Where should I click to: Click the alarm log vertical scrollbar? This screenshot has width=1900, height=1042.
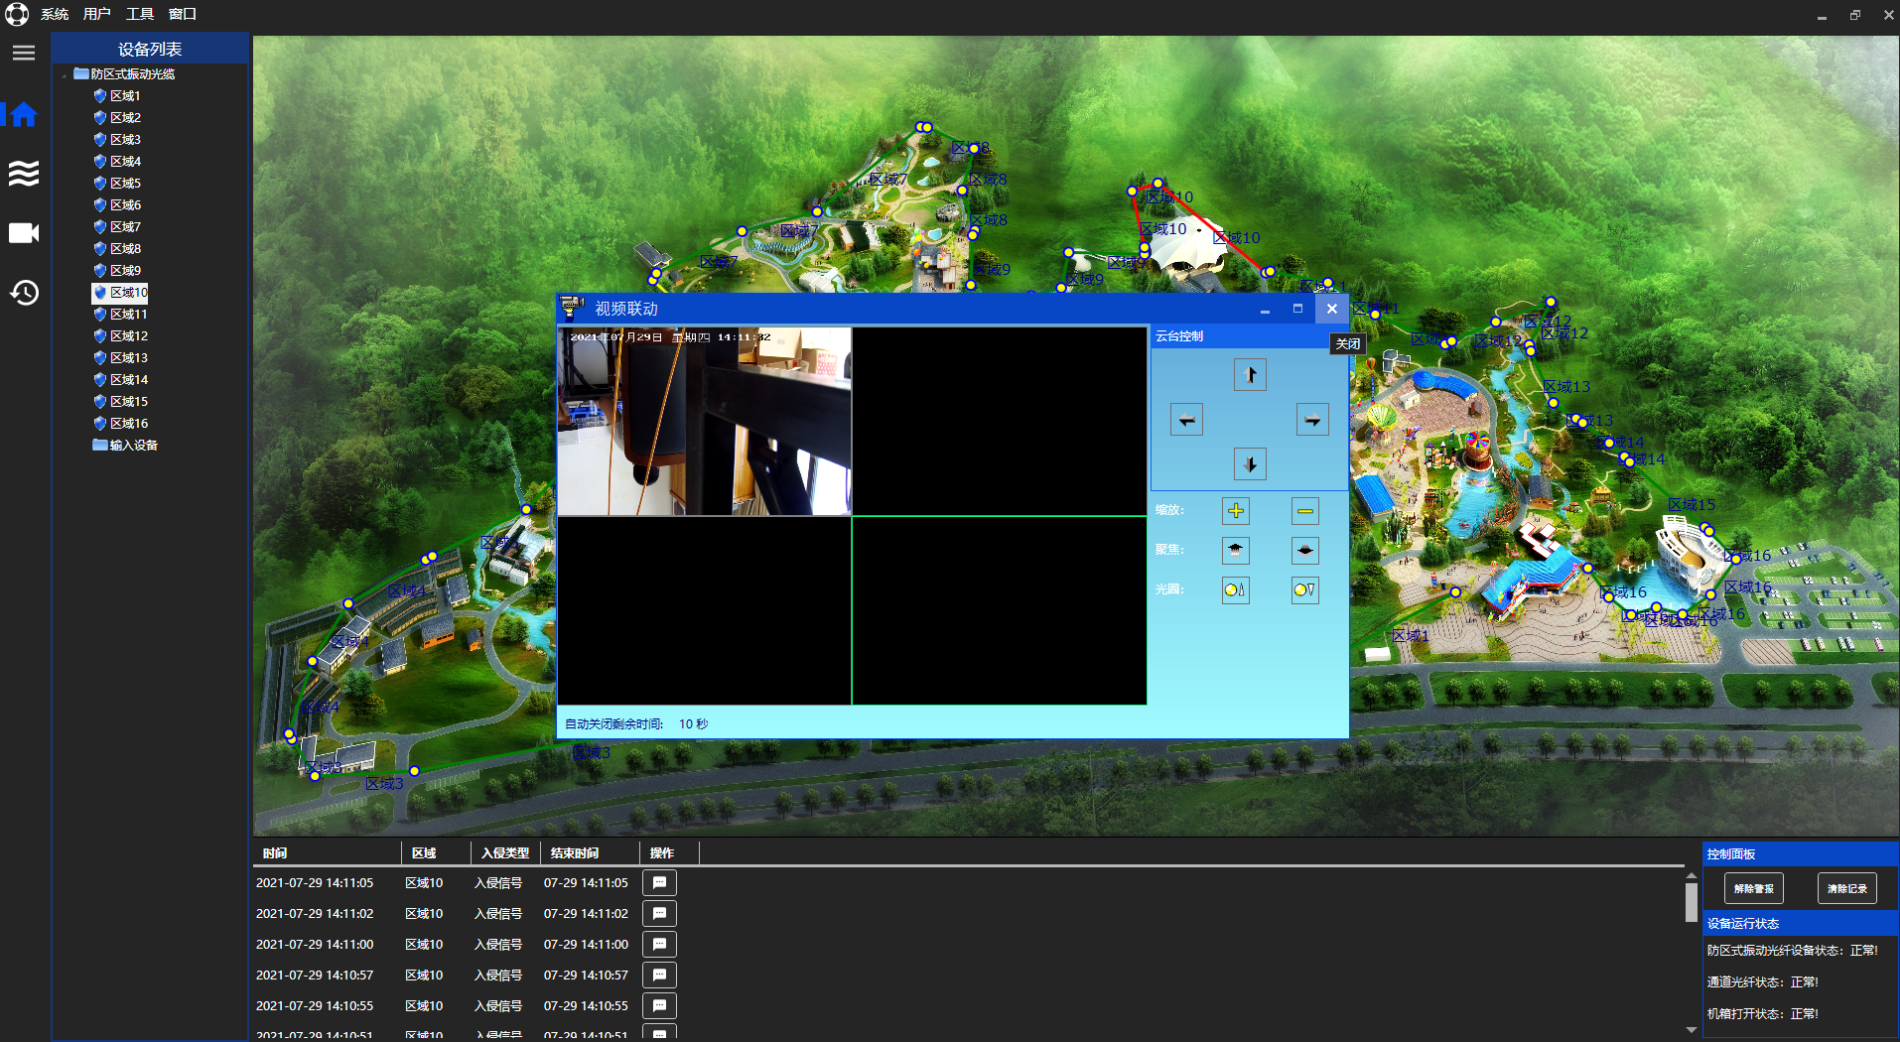1691,952
